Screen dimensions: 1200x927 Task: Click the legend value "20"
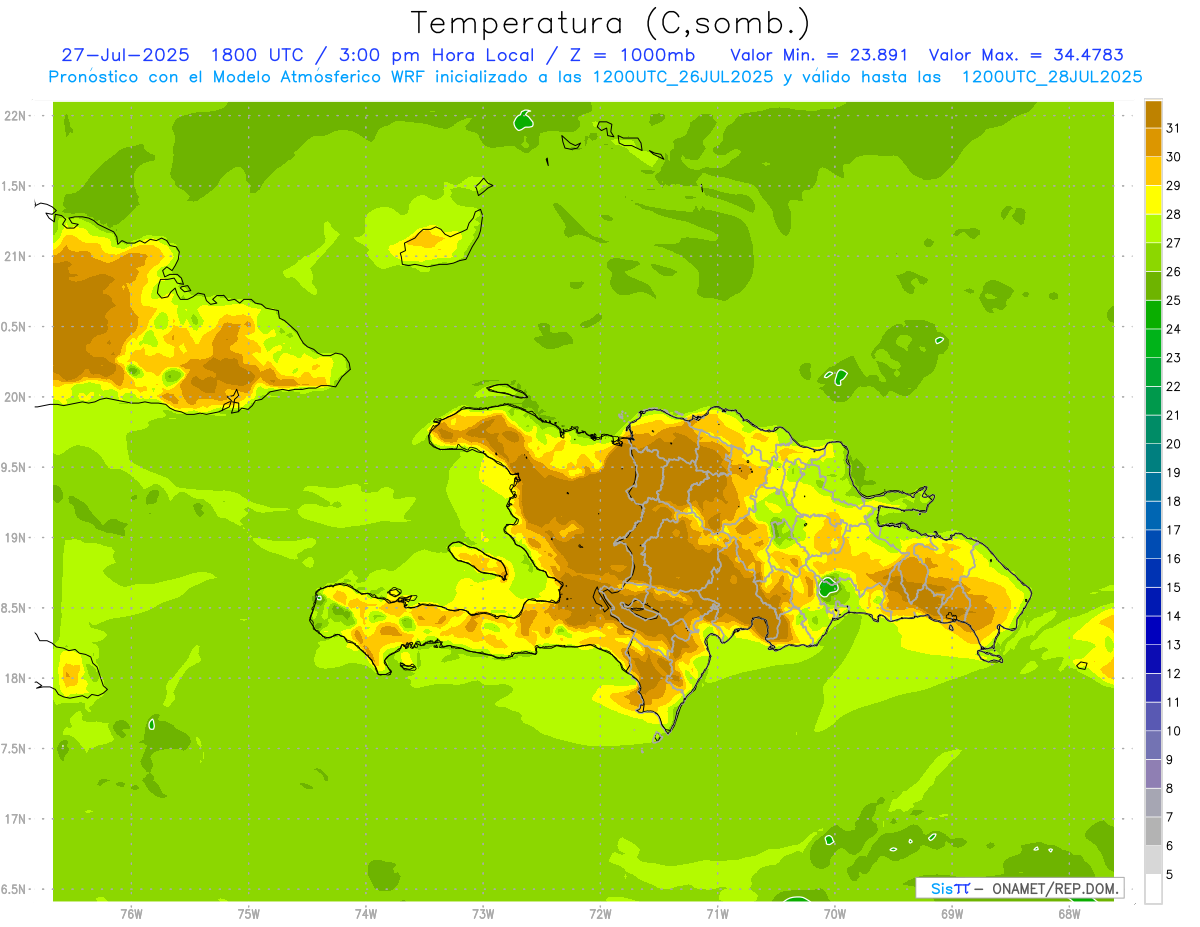1174,443
